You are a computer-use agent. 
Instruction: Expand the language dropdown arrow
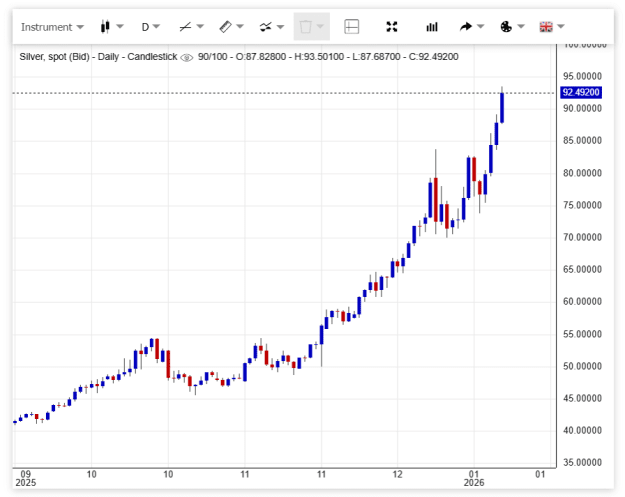pyautogui.click(x=561, y=27)
